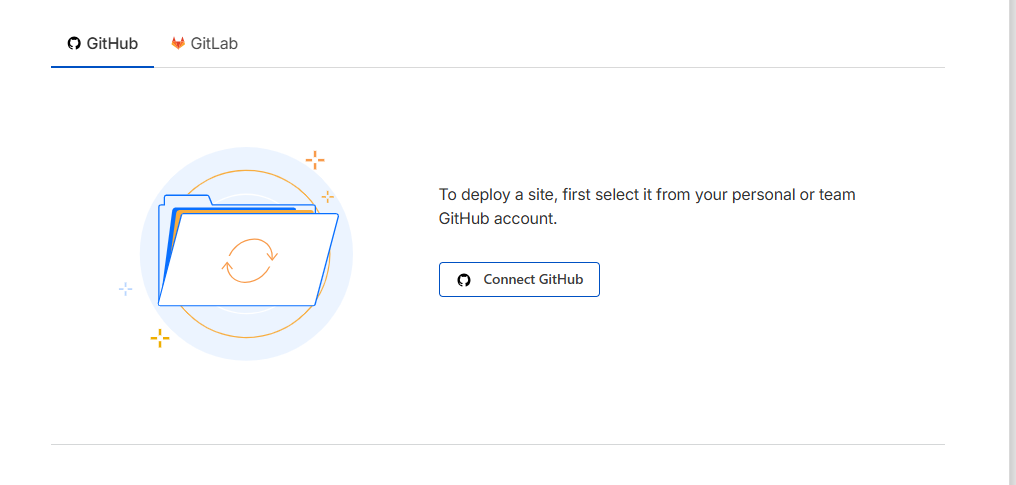
Task: Open the GitLab tab
Action: [204, 44]
